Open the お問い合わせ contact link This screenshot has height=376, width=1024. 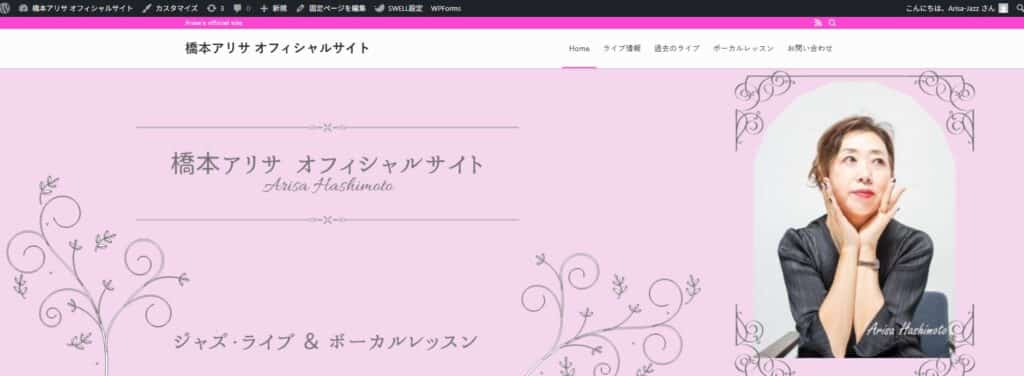click(x=810, y=48)
